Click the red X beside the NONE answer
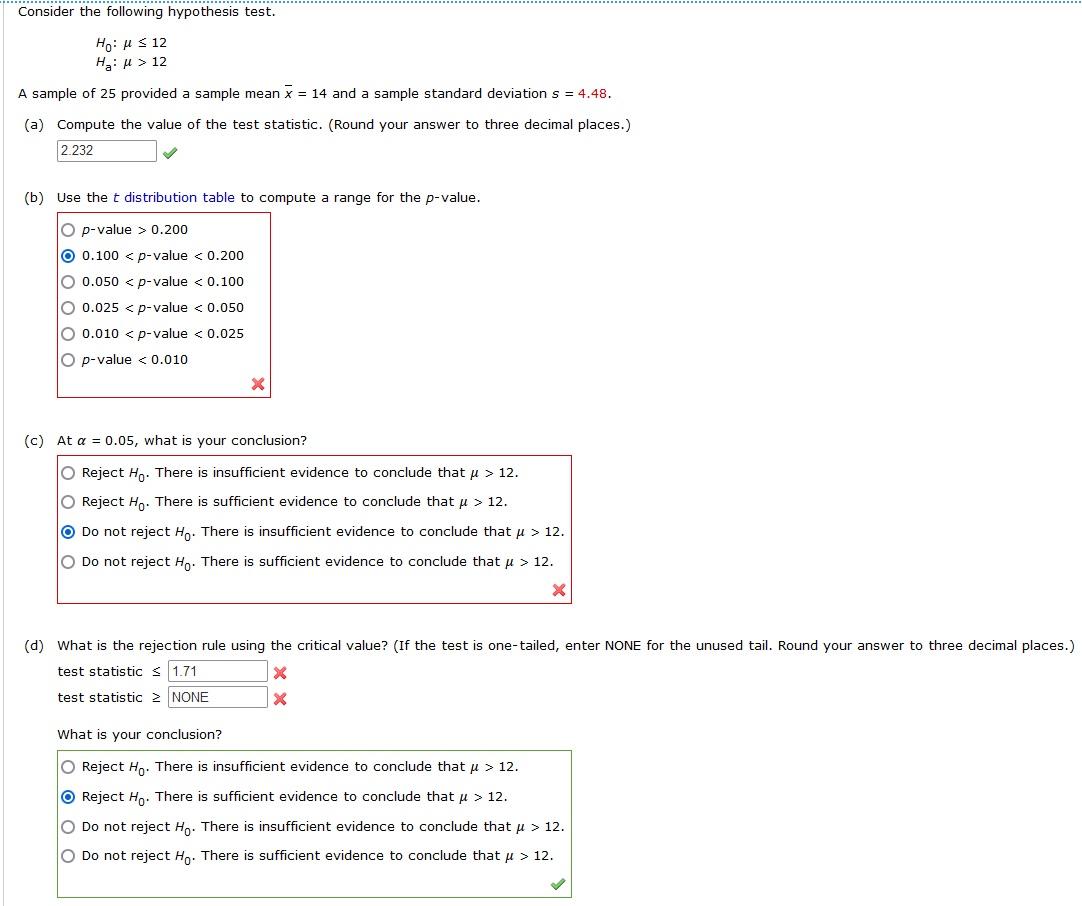Viewport: 1082px width, 906px height. 279,698
